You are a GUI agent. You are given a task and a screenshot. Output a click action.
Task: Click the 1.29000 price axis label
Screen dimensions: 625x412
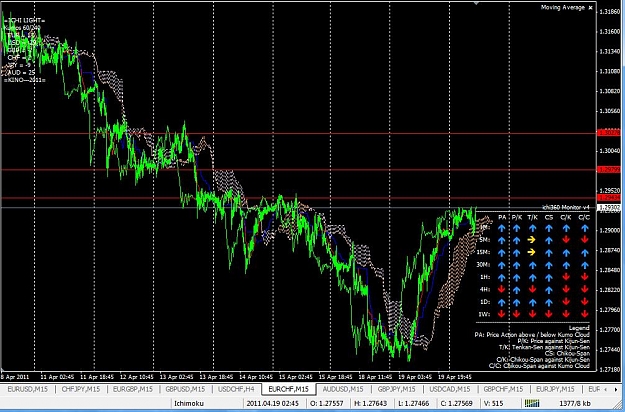point(609,231)
